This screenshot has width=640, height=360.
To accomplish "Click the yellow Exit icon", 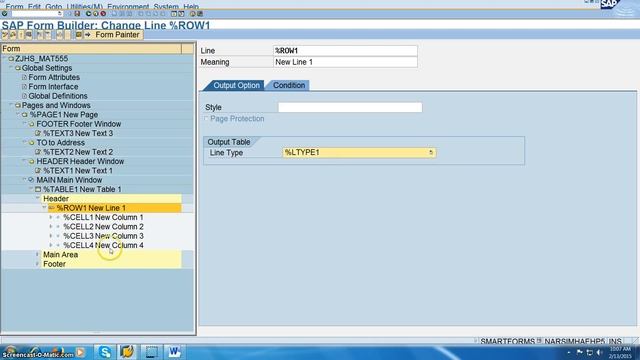I will pyautogui.click(x=96, y=13).
